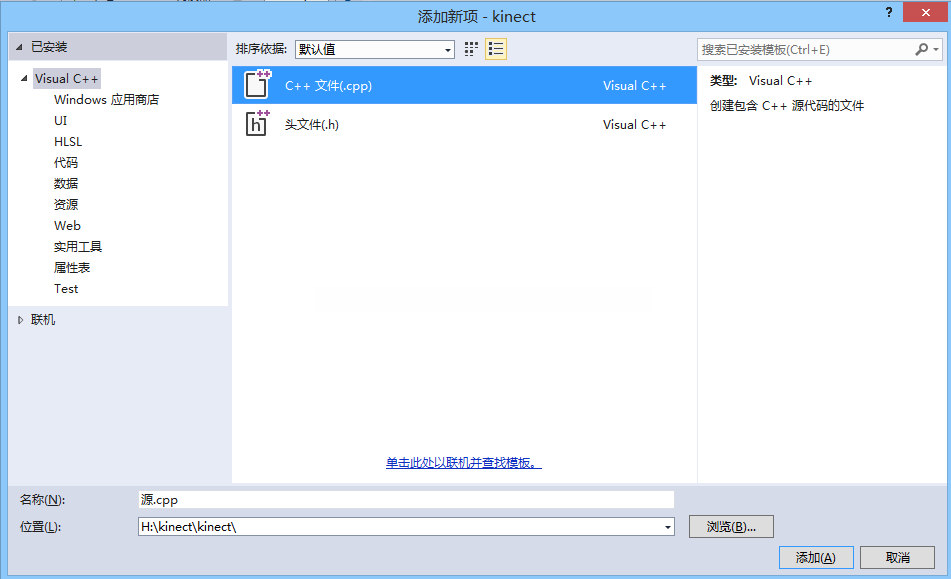Select the 属性表 category

coord(72,267)
